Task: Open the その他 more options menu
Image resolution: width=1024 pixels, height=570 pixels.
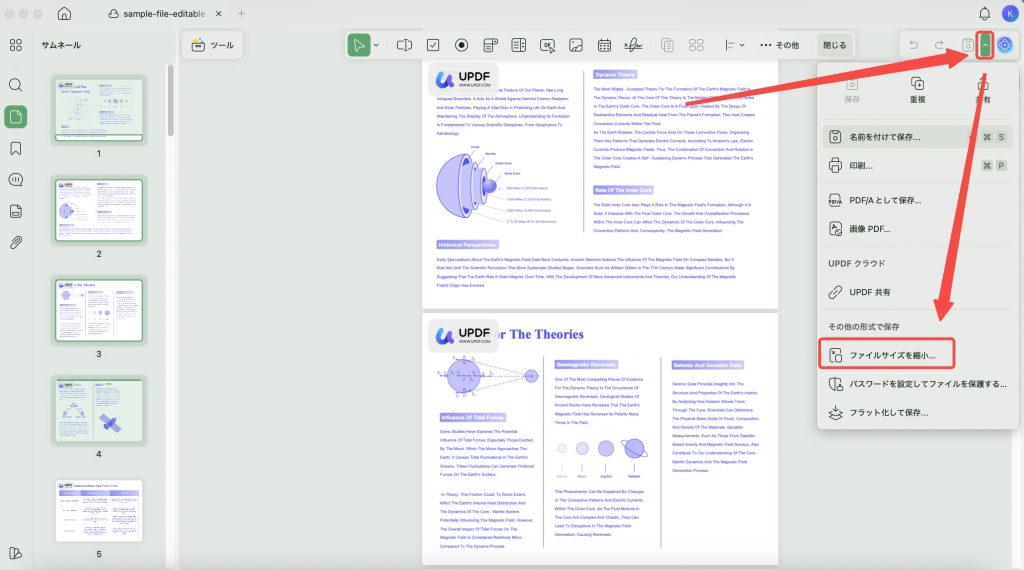Action: [x=779, y=45]
